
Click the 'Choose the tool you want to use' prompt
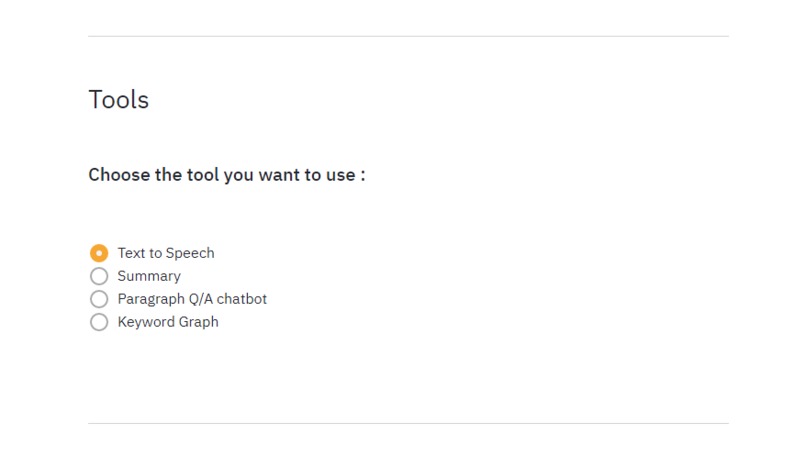click(227, 175)
